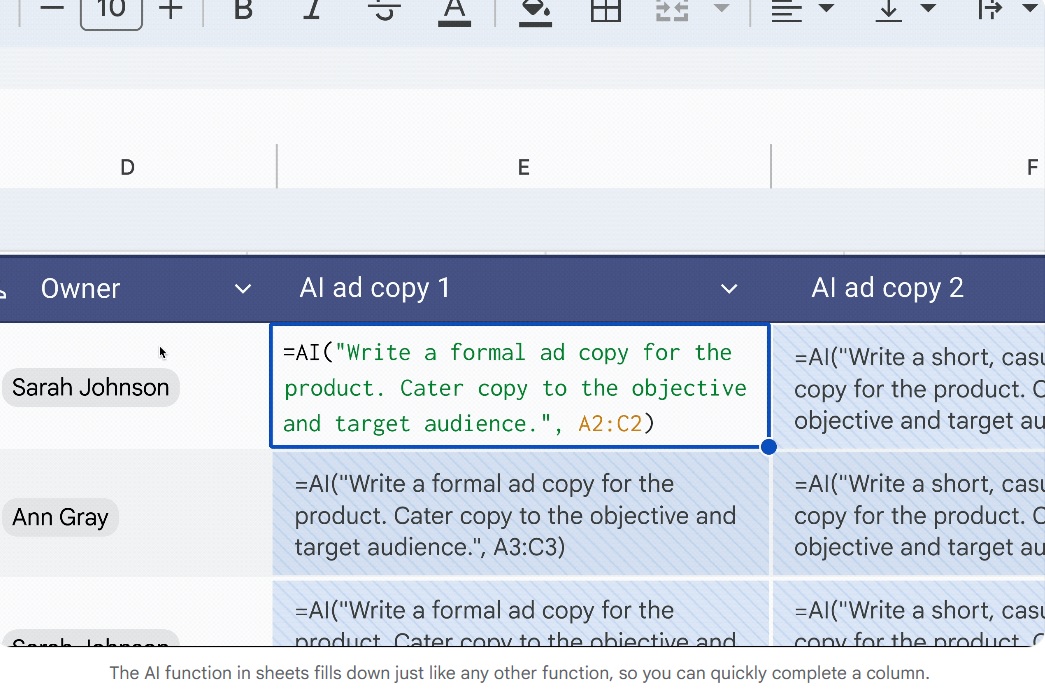The height and width of the screenshot is (695, 1045).
Task: Click the AI ad copy 2 header text
Action: tap(888, 288)
